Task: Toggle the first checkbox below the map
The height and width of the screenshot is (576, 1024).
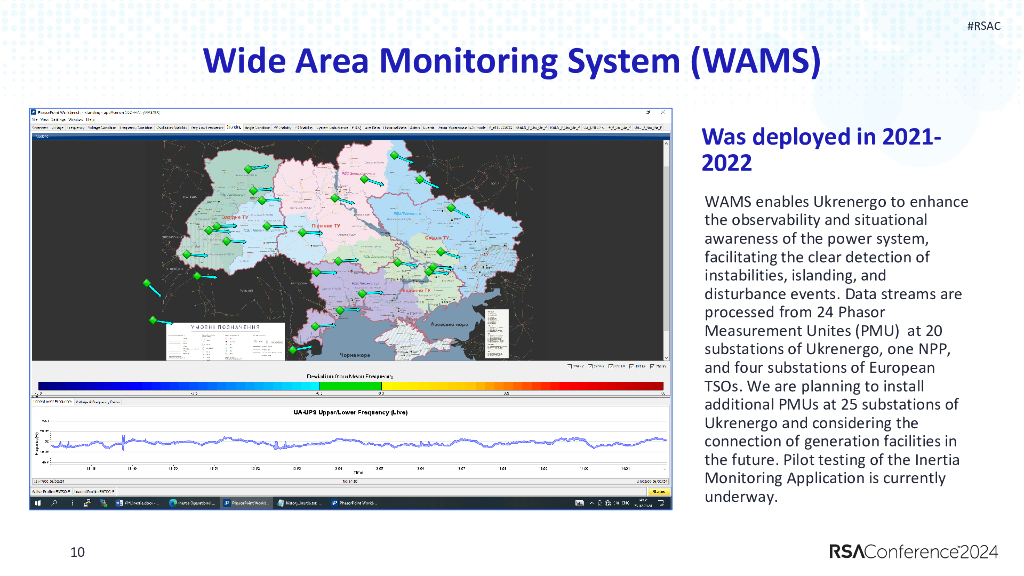Action: [570, 366]
